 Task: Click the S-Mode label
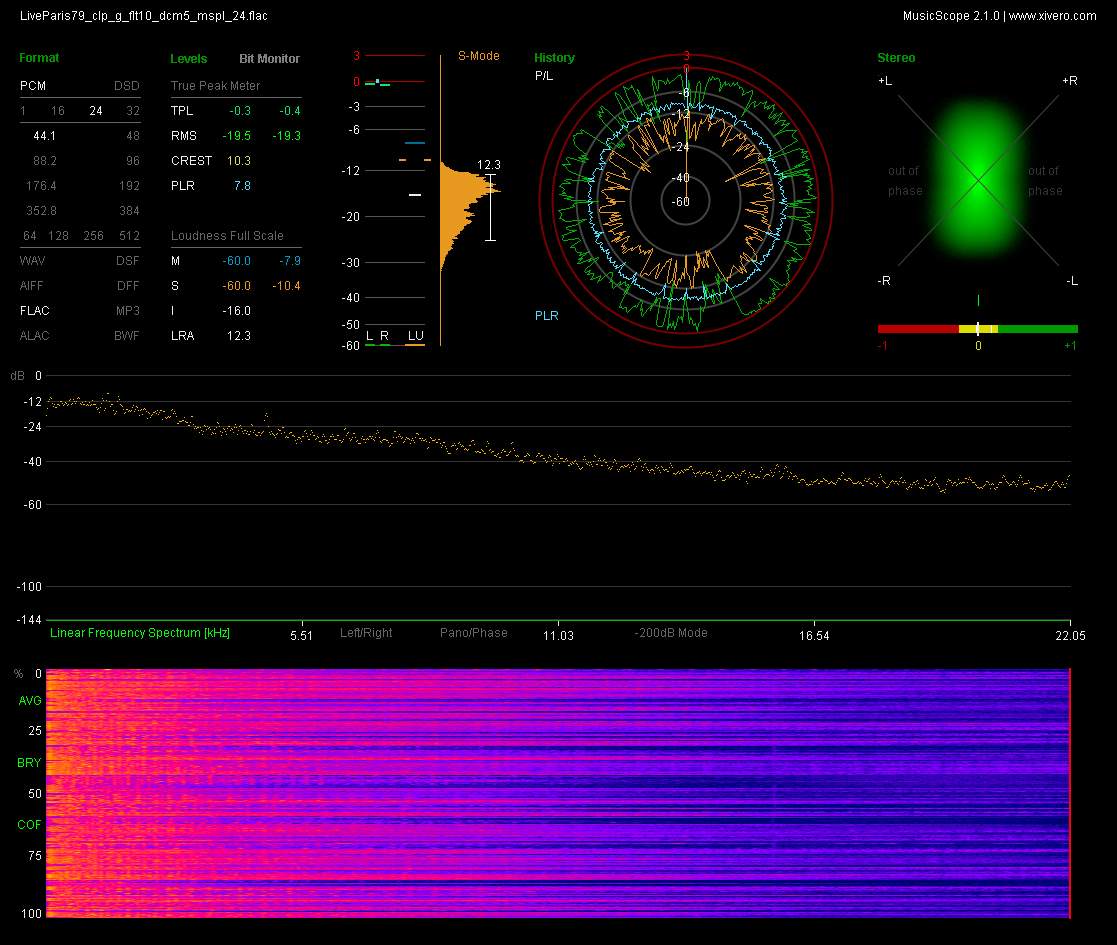478,56
